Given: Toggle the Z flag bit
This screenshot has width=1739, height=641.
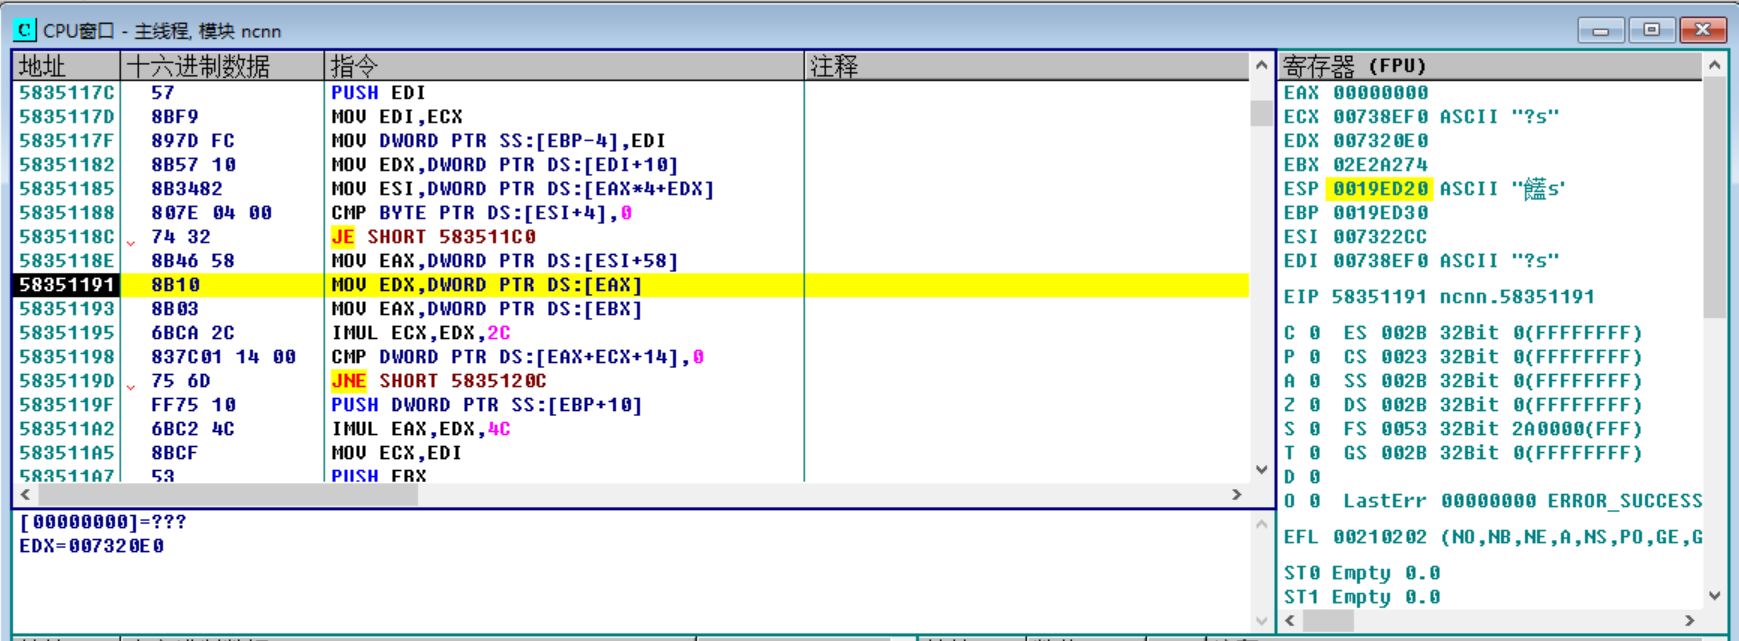Looking at the screenshot, I should point(1315,405).
